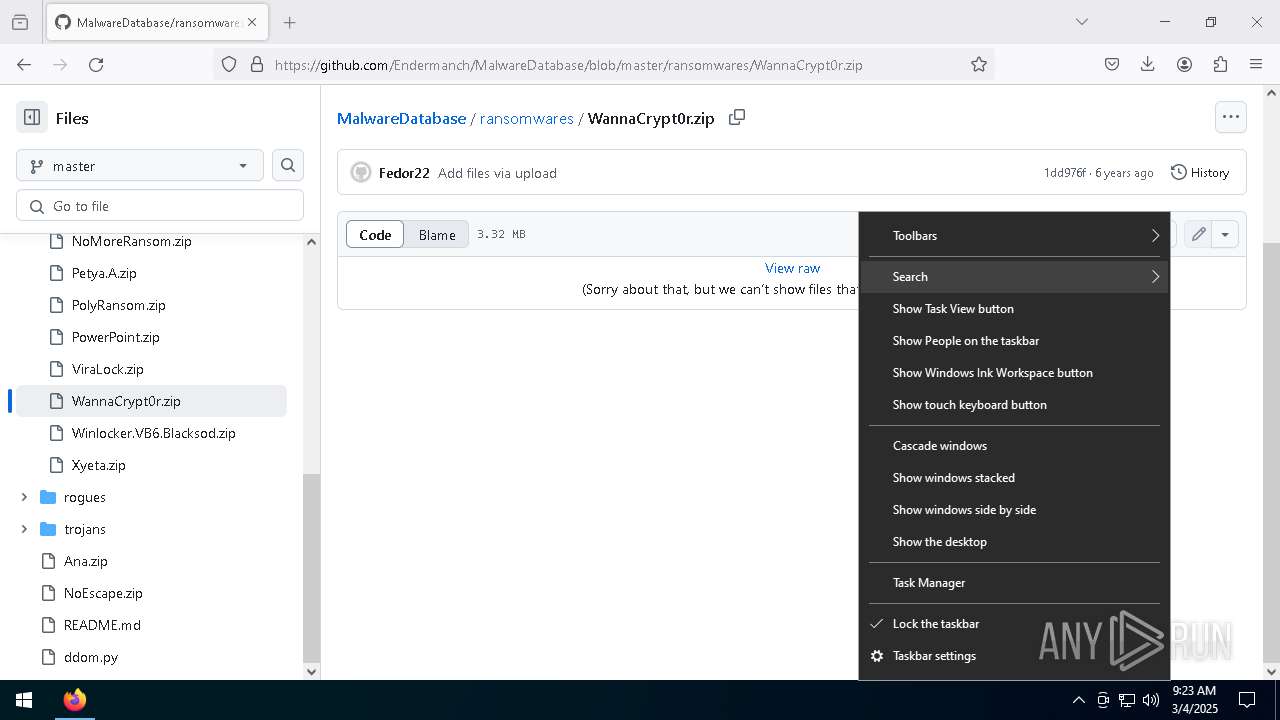Open Add files via upload commit
Image resolution: width=1280 pixels, height=720 pixels.
[x=497, y=173]
